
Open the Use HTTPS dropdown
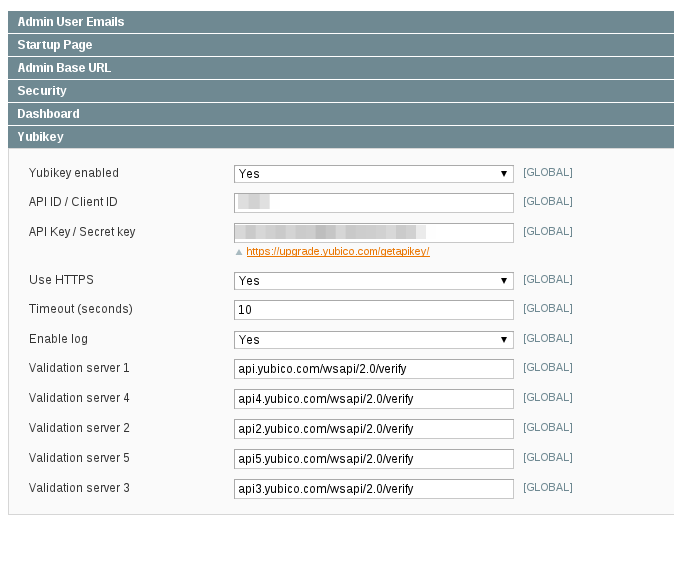tap(373, 281)
